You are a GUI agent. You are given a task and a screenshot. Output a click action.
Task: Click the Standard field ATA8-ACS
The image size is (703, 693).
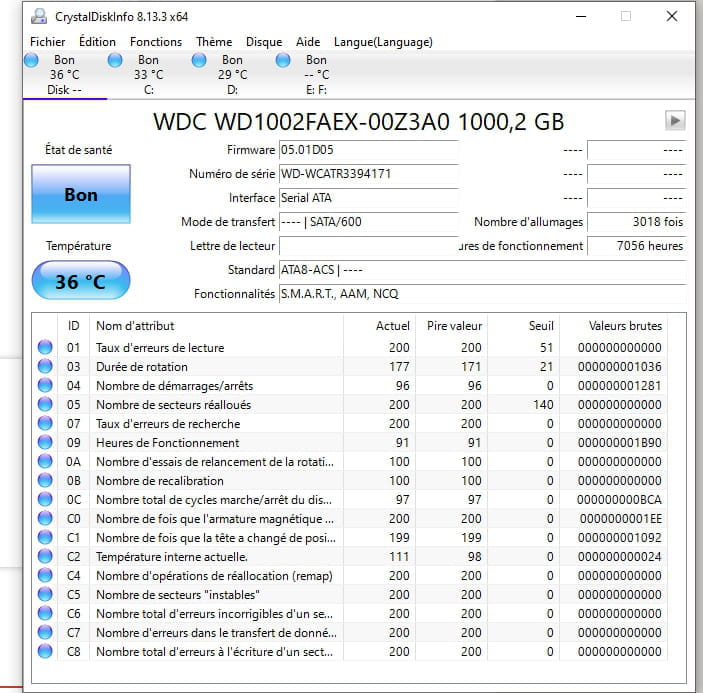click(x=482, y=270)
